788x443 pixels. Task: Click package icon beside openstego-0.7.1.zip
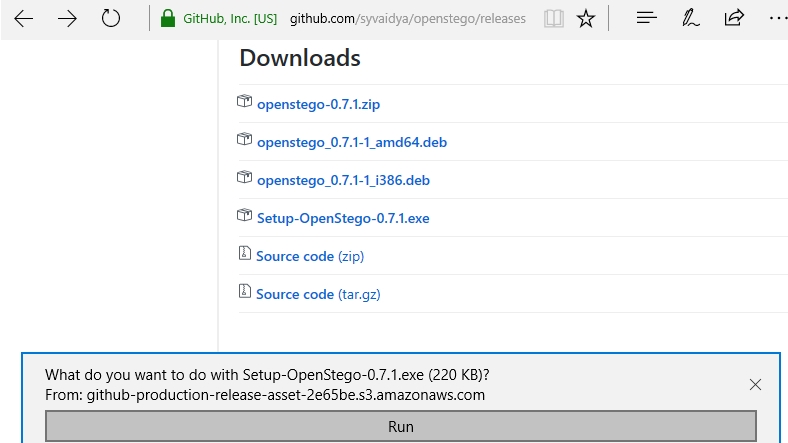pyautogui.click(x=244, y=101)
